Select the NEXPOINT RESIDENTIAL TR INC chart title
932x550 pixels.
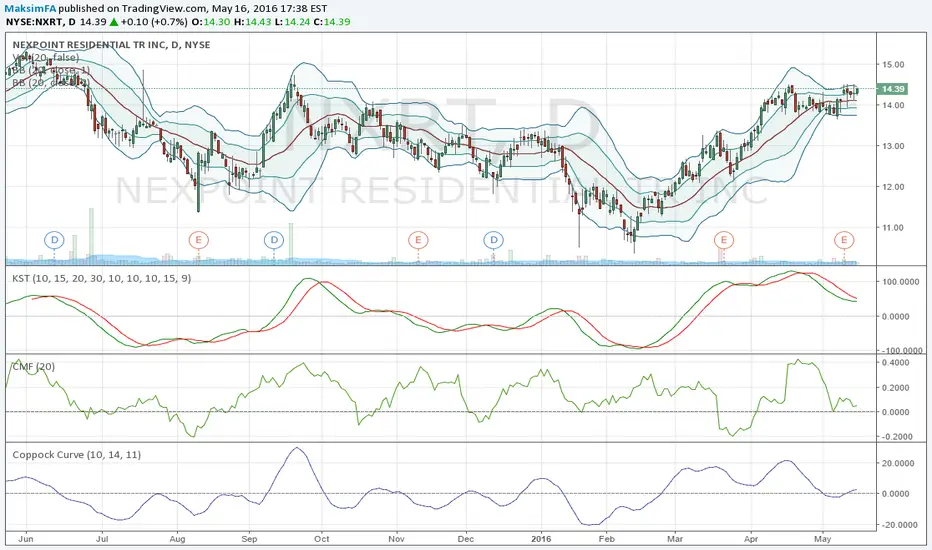(111, 45)
